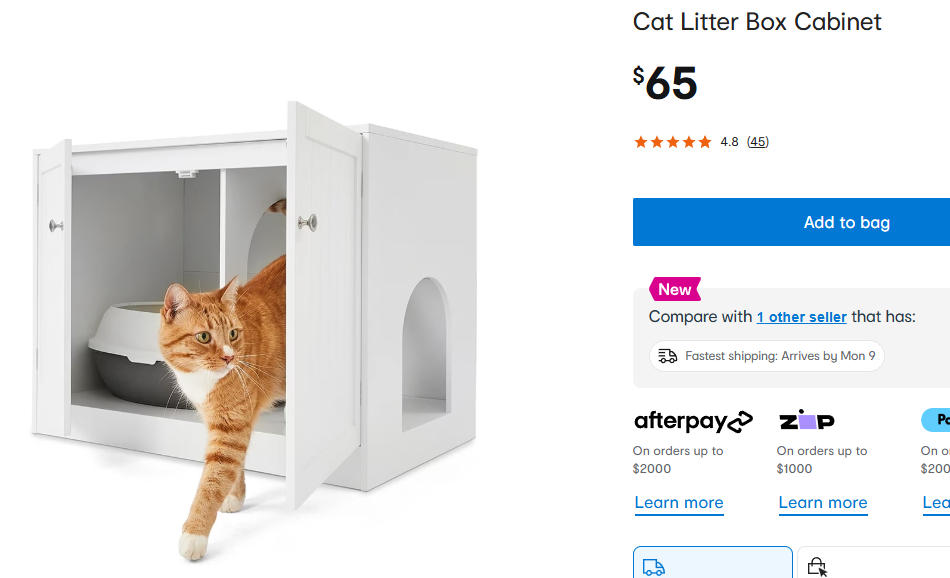The image size is (950, 578).
Task: Click the Afterpay orders up to $2000 text
Action: [678, 460]
